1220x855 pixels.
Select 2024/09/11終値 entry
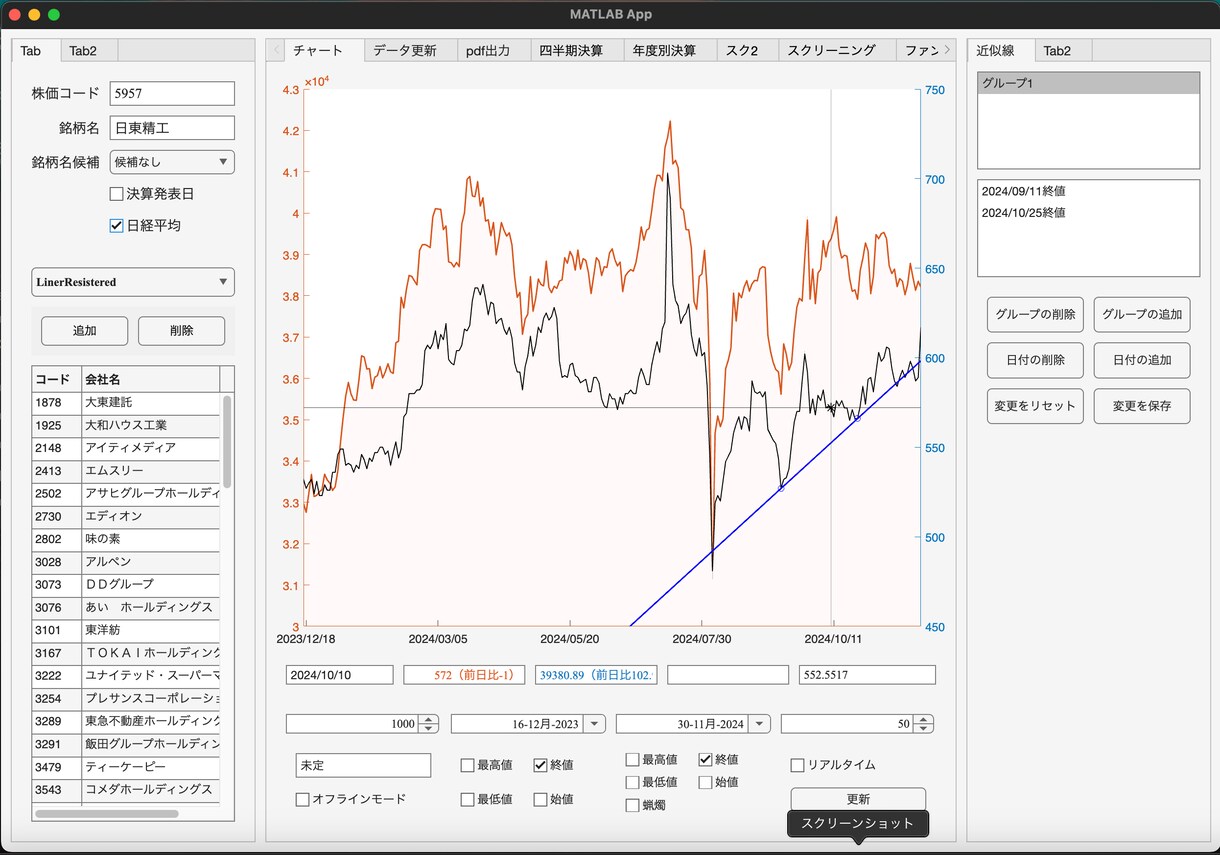click(1088, 190)
